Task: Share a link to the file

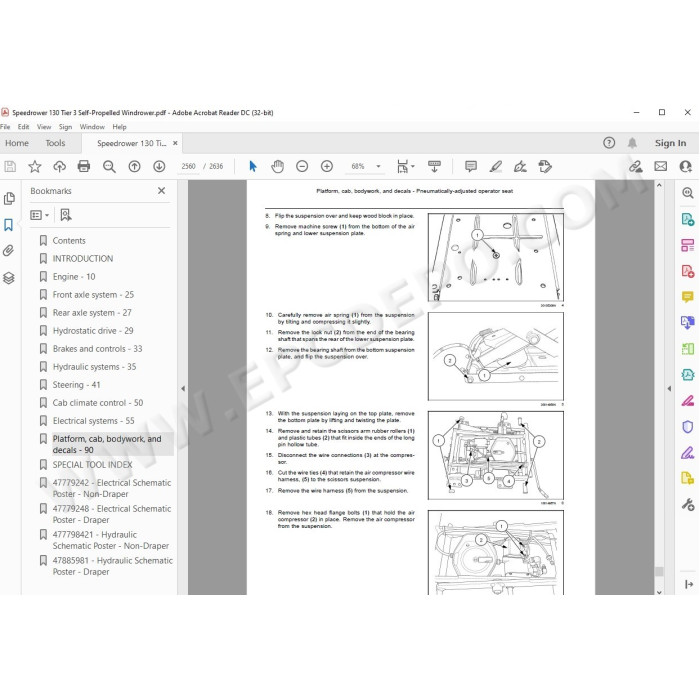Action: (635, 167)
